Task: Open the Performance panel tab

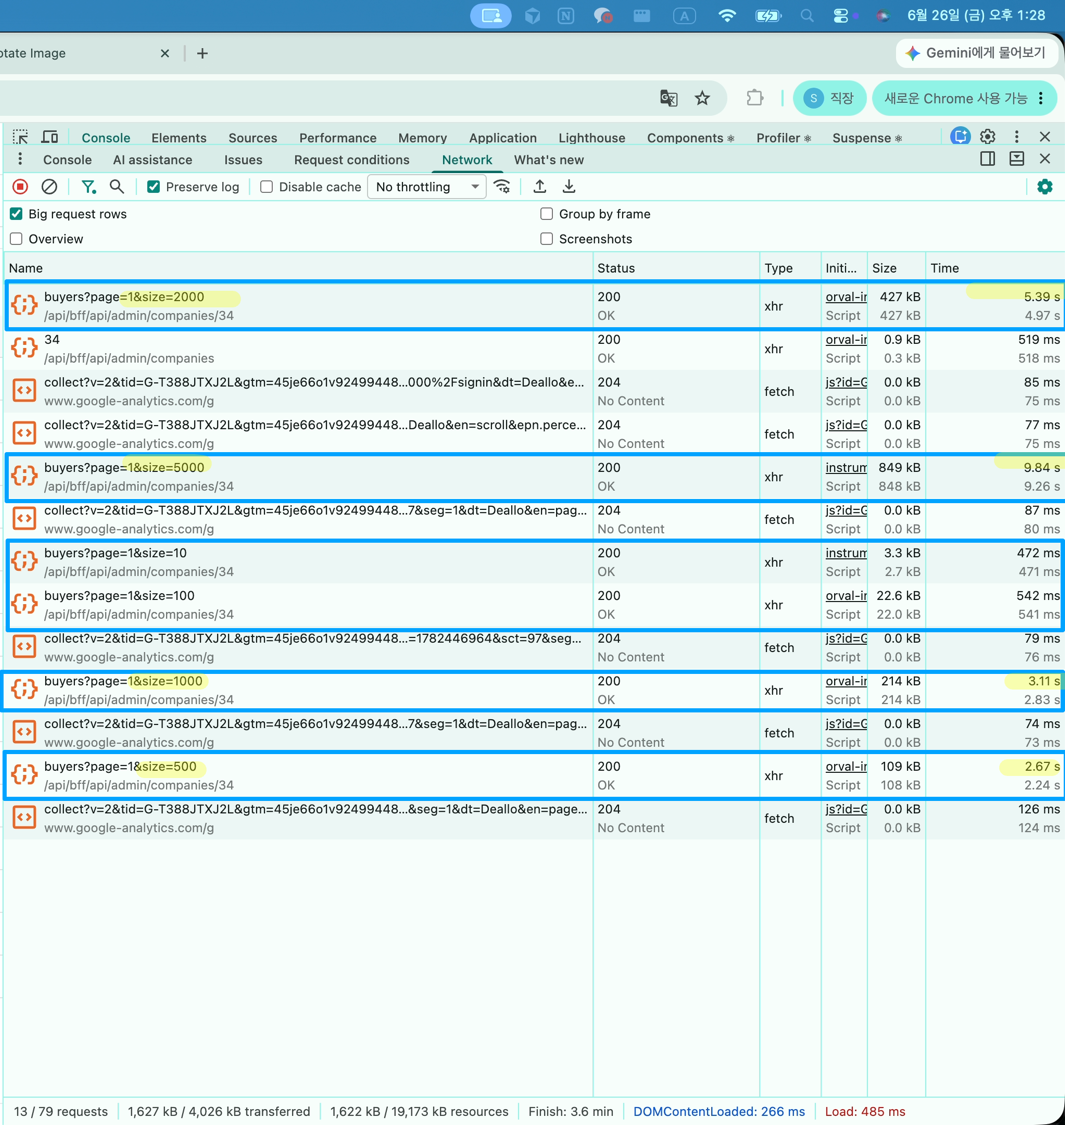Action: tap(337, 138)
